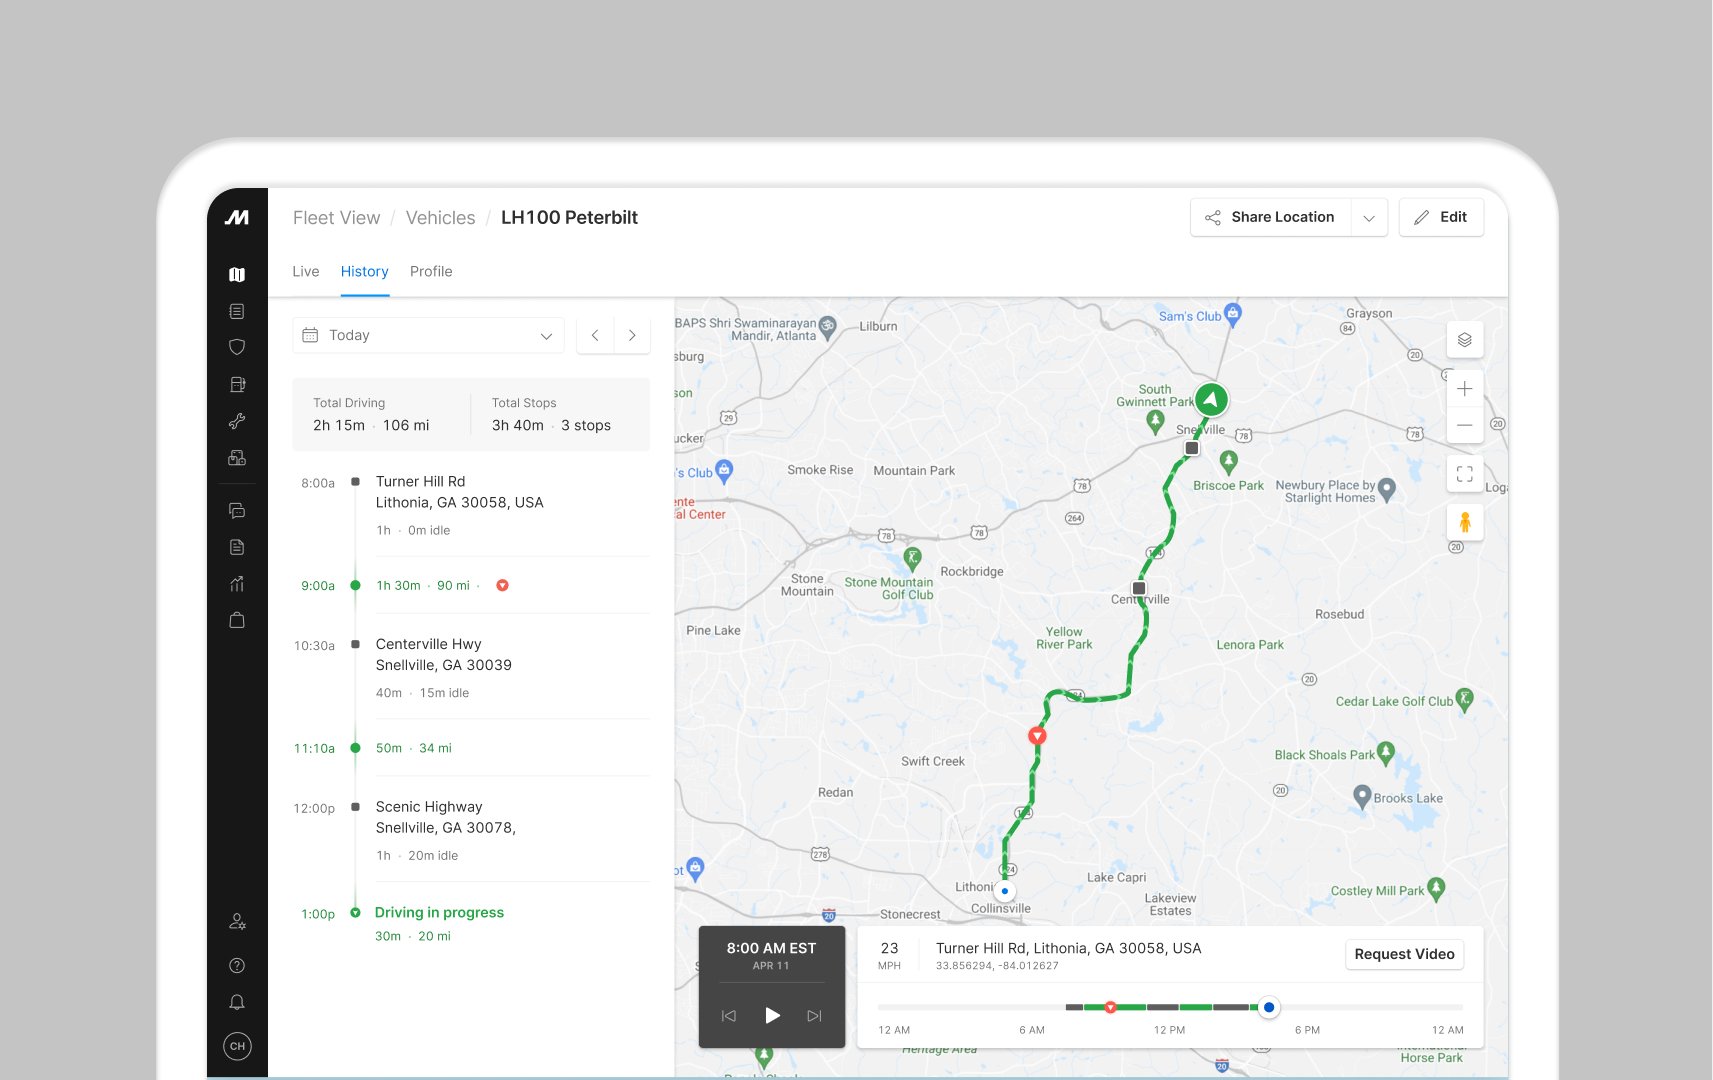Zoom in on the map
The width and height of the screenshot is (1713, 1080).
(1464, 389)
